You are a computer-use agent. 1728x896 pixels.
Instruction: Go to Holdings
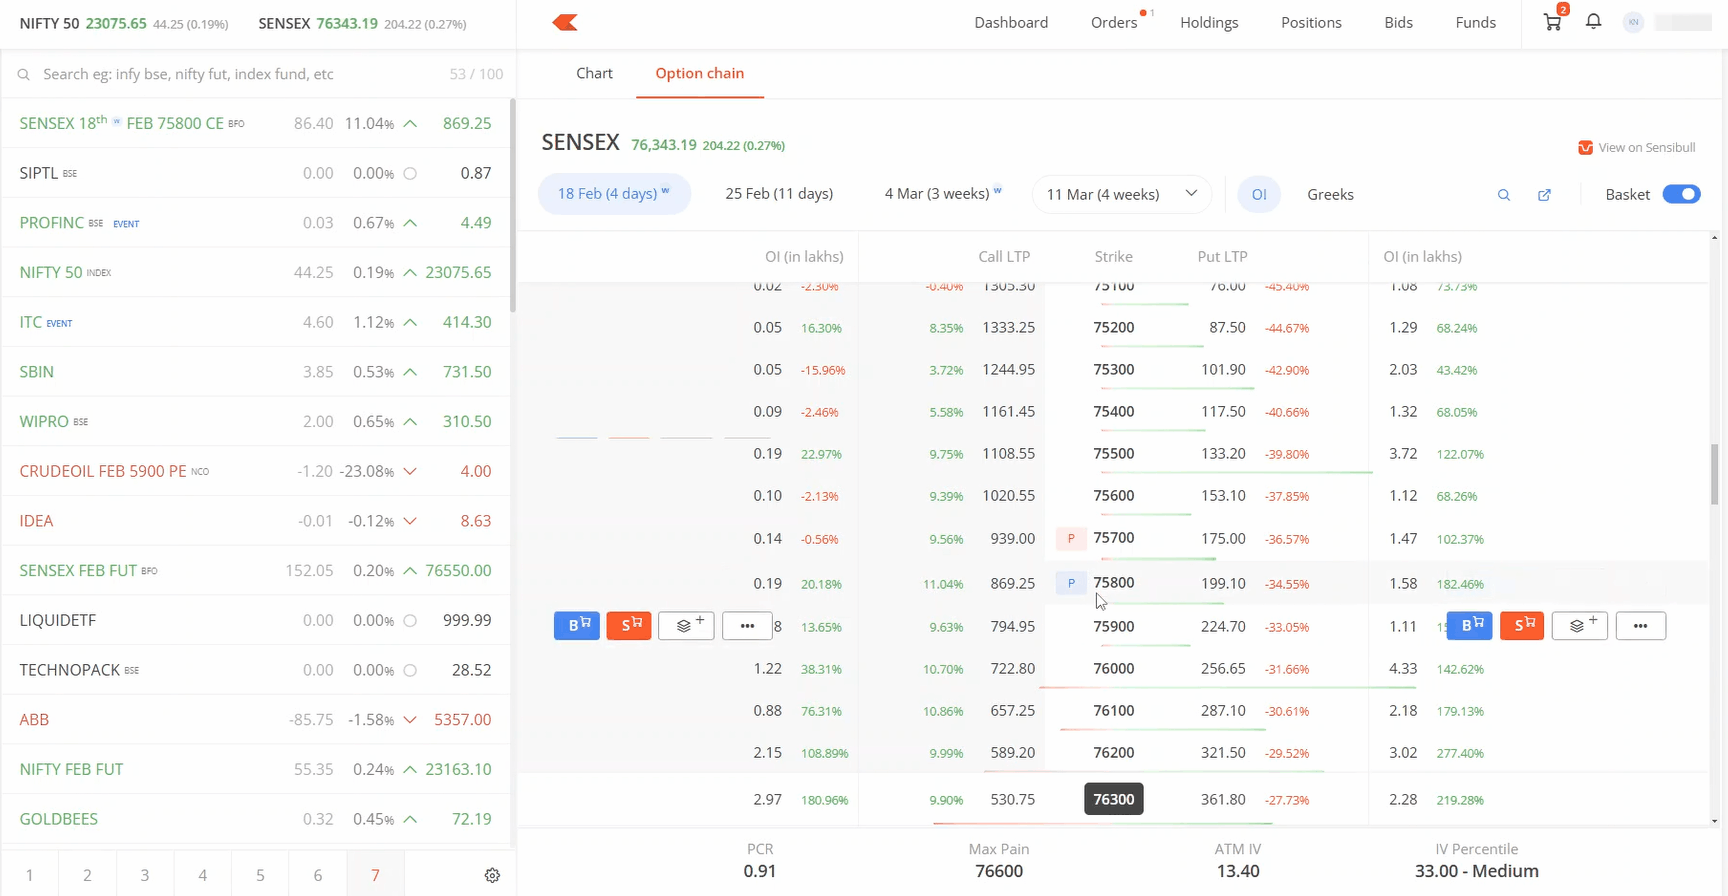1209,22
